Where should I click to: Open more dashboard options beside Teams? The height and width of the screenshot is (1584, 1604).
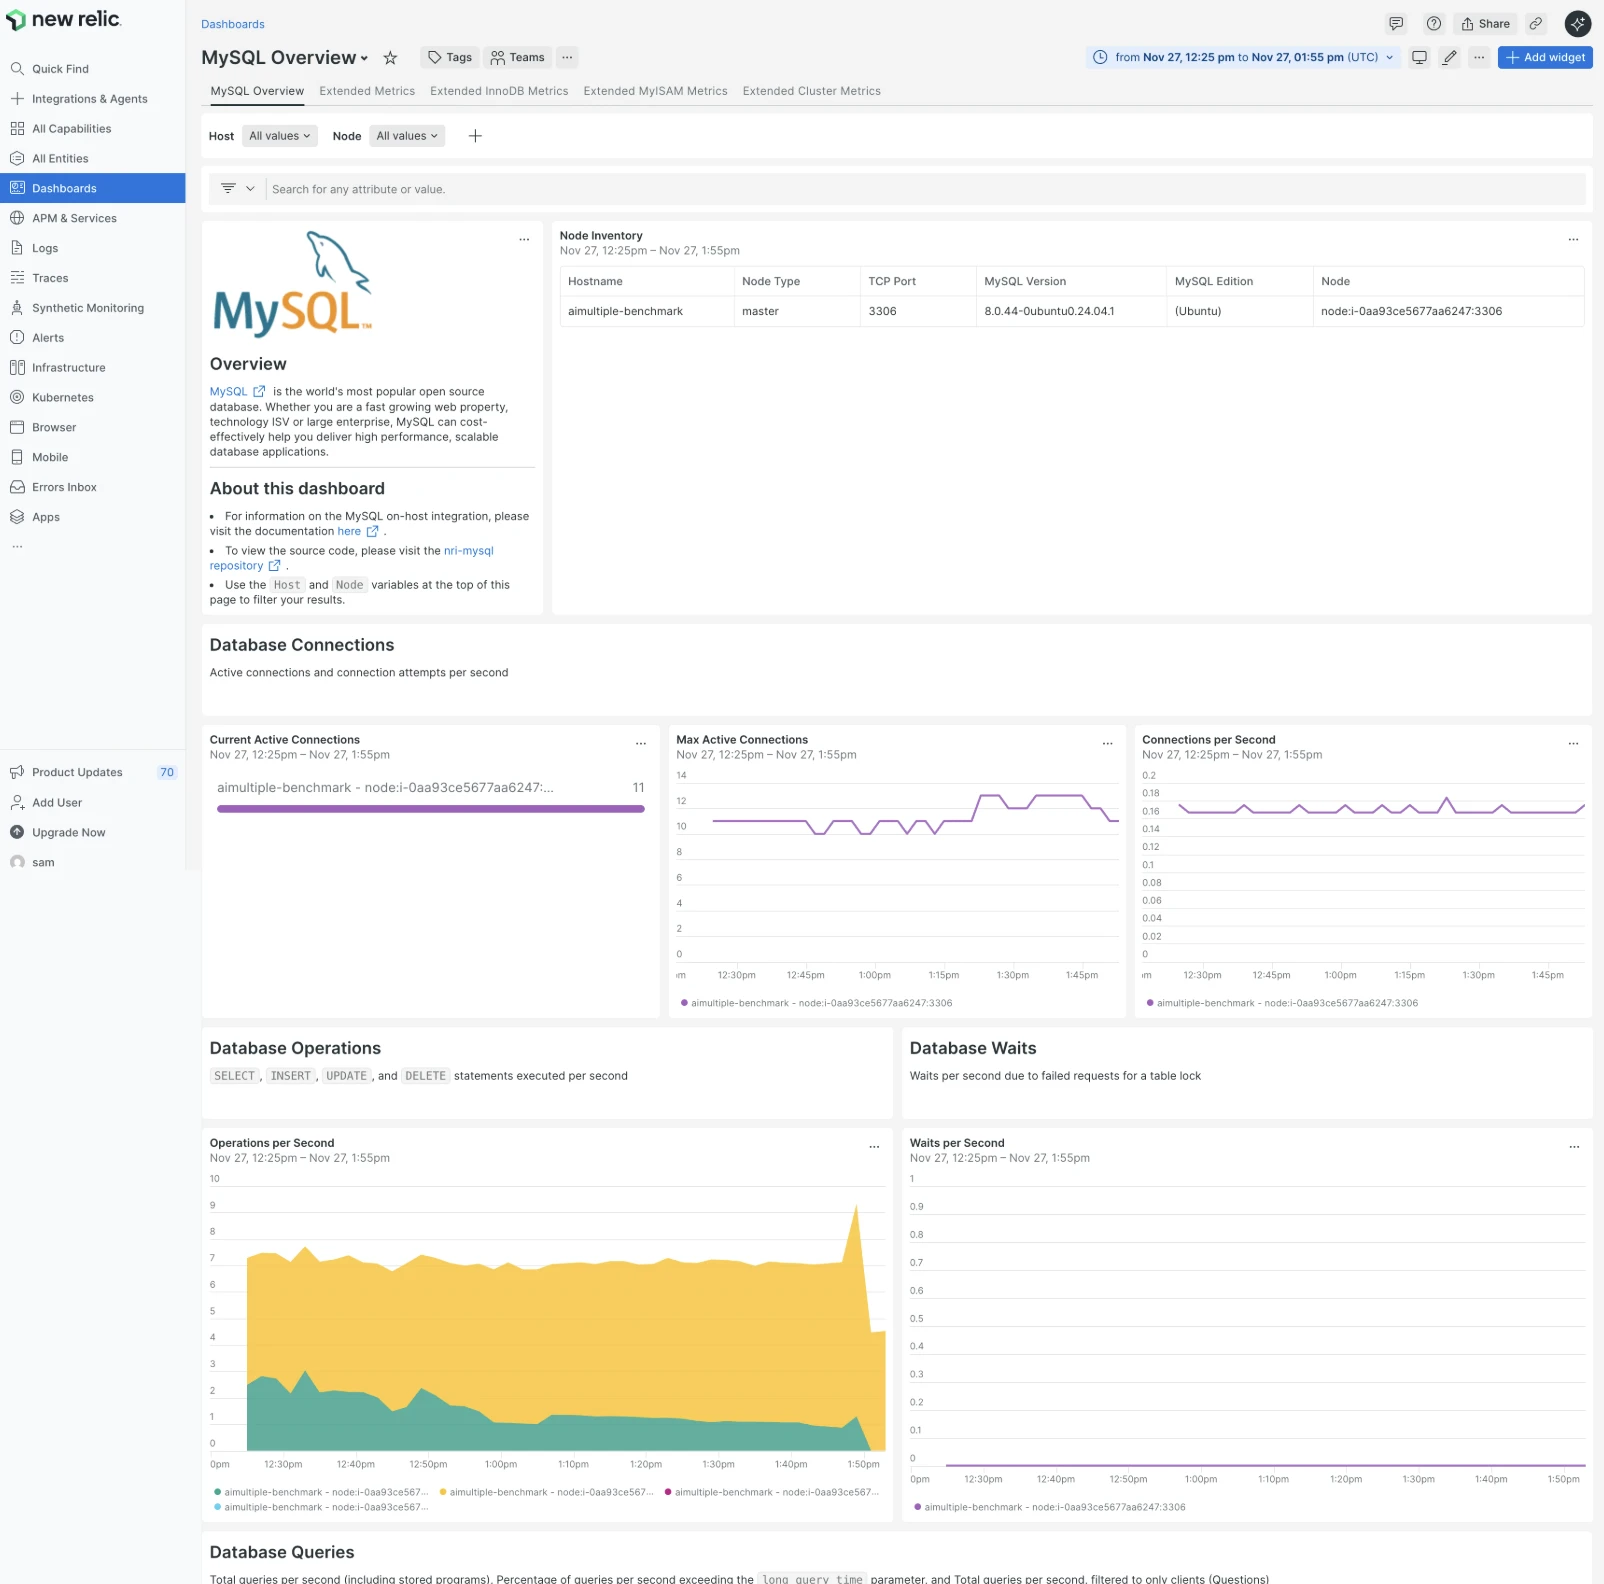coord(567,58)
